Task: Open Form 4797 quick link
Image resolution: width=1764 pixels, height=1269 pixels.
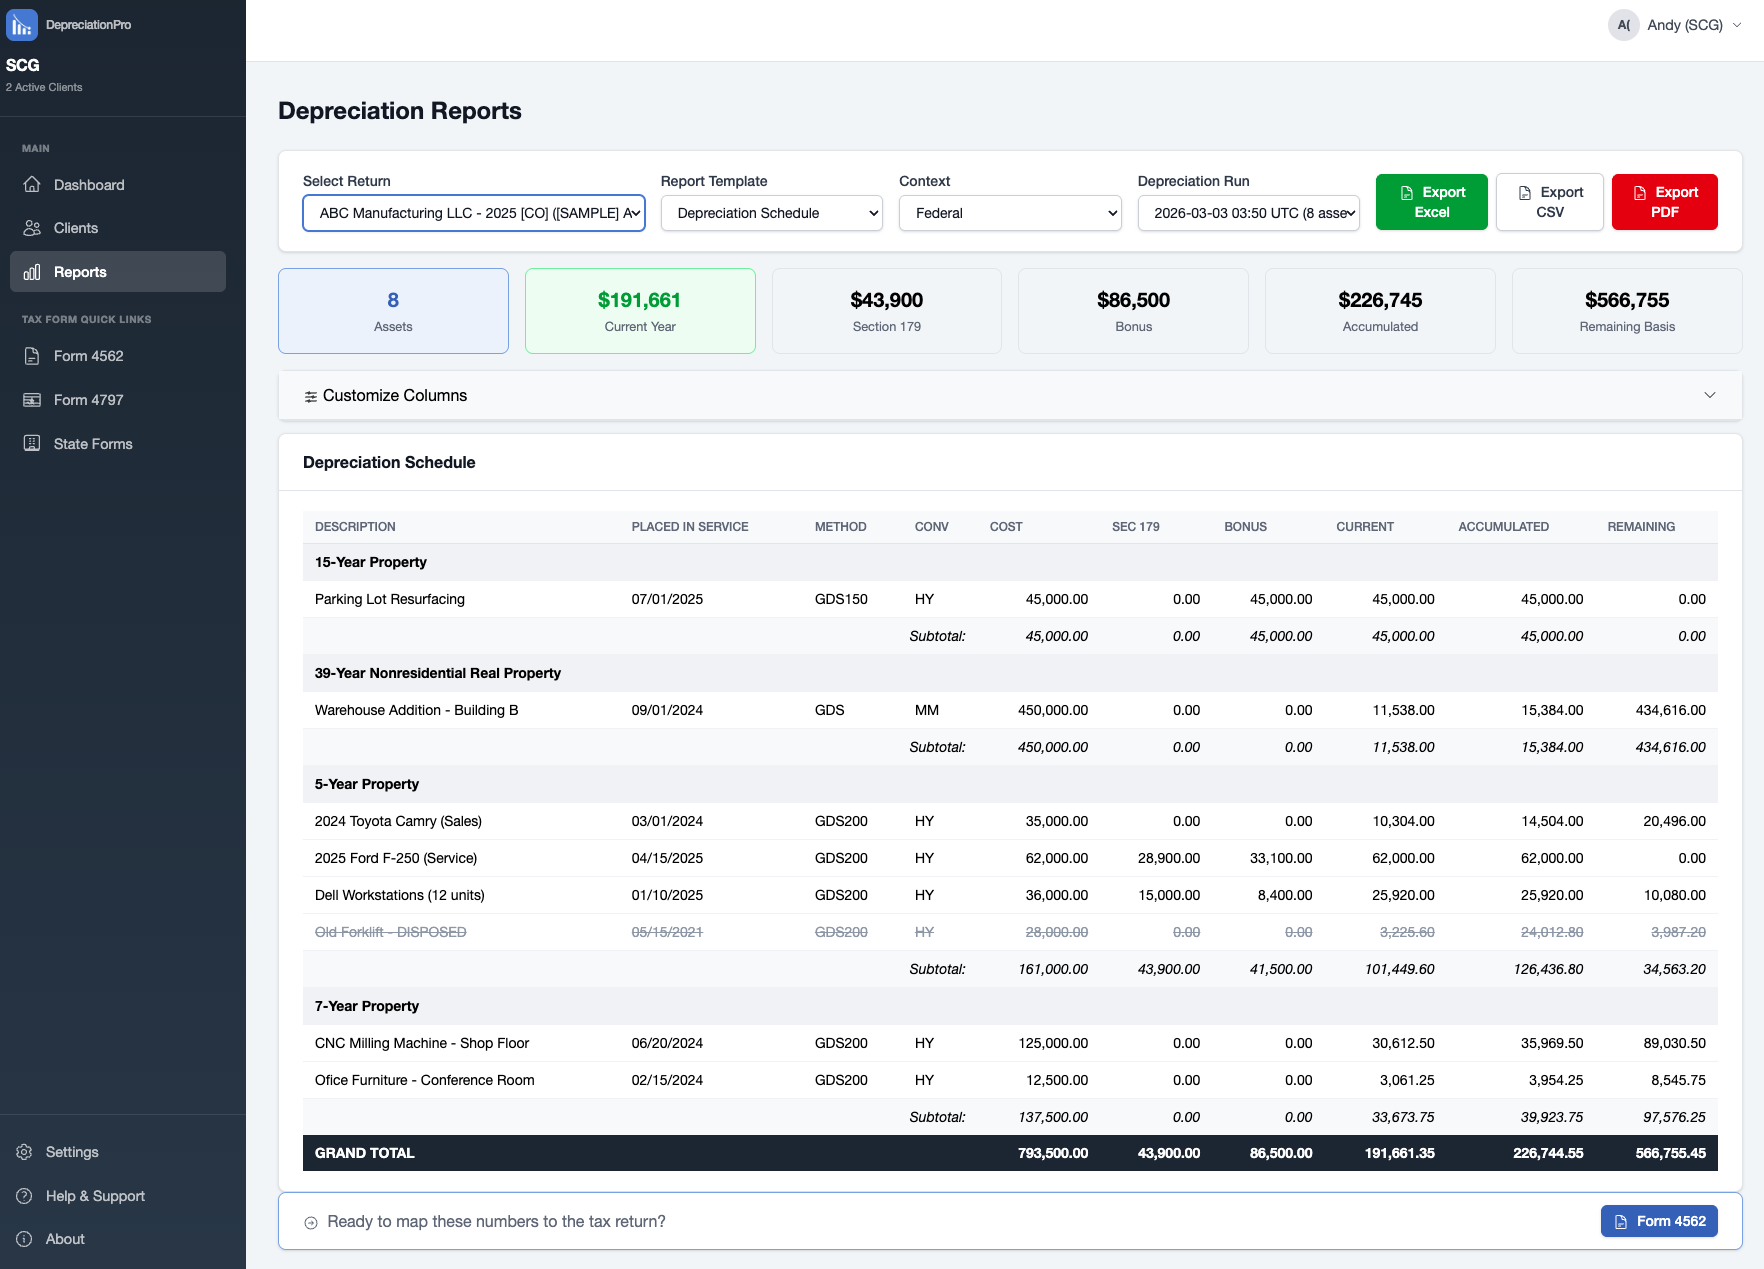Action: 118,400
